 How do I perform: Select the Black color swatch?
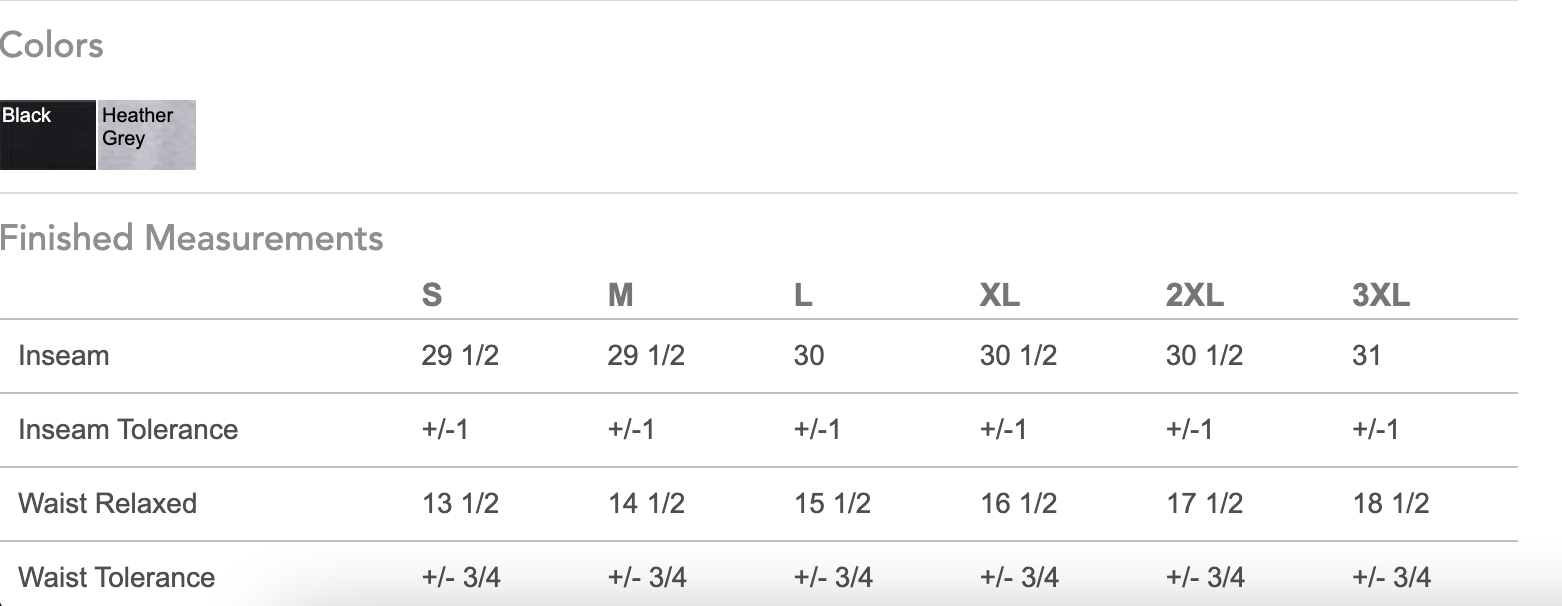point(48,135)
